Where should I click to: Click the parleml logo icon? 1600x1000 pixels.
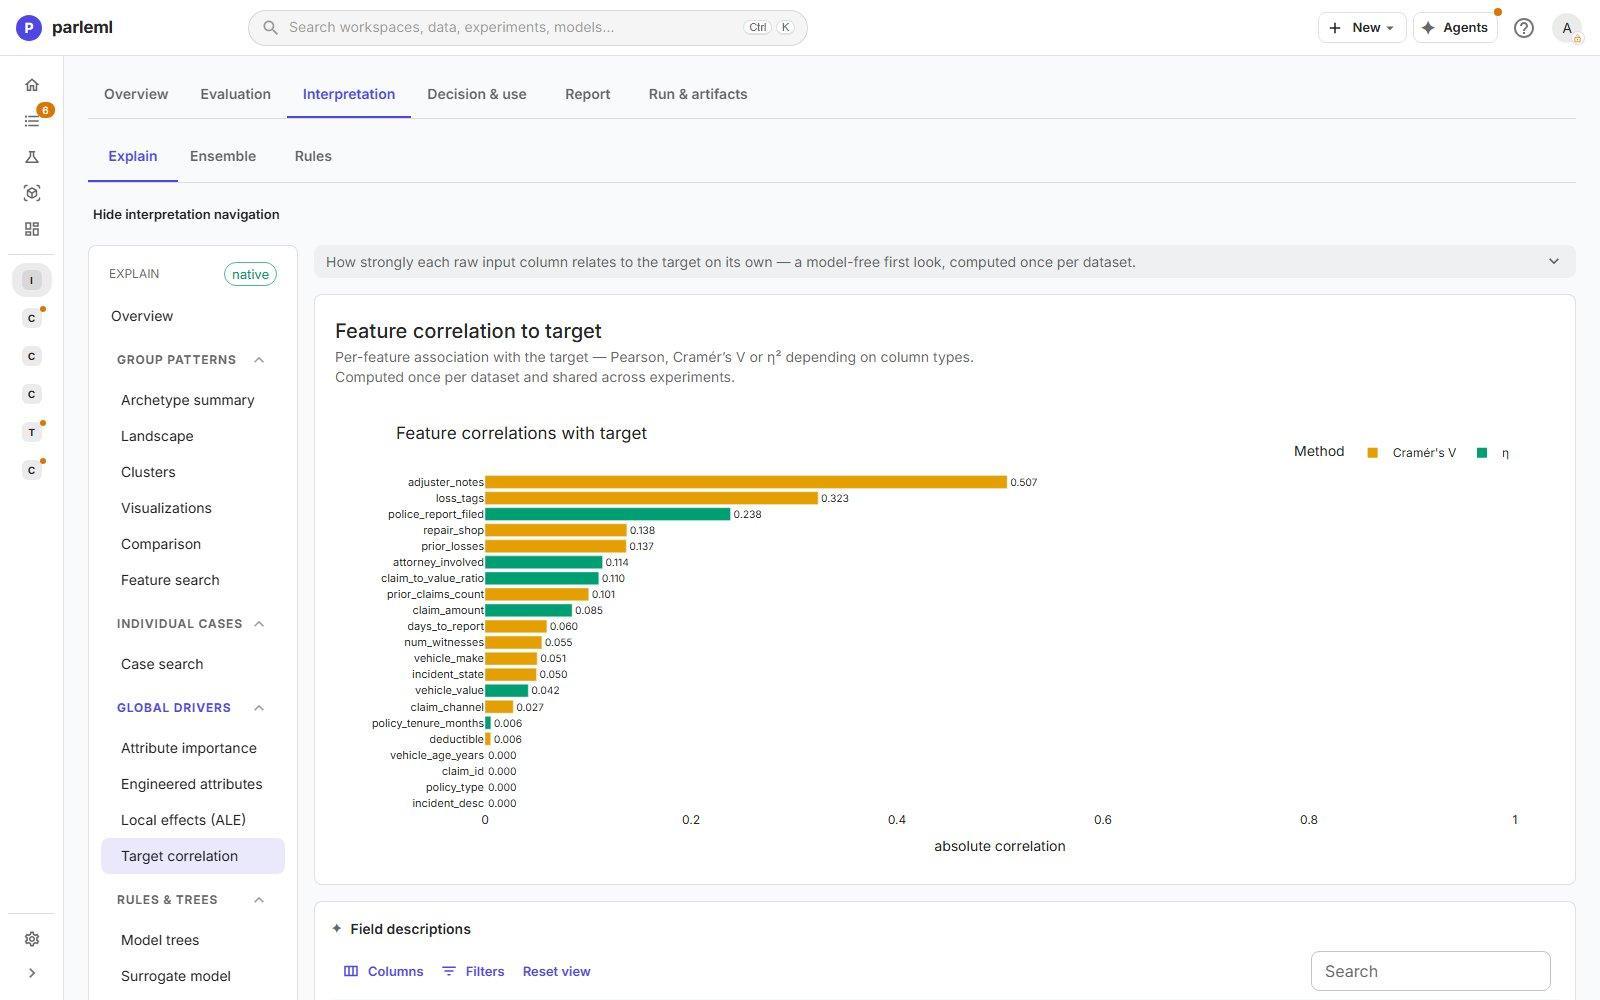29,28
